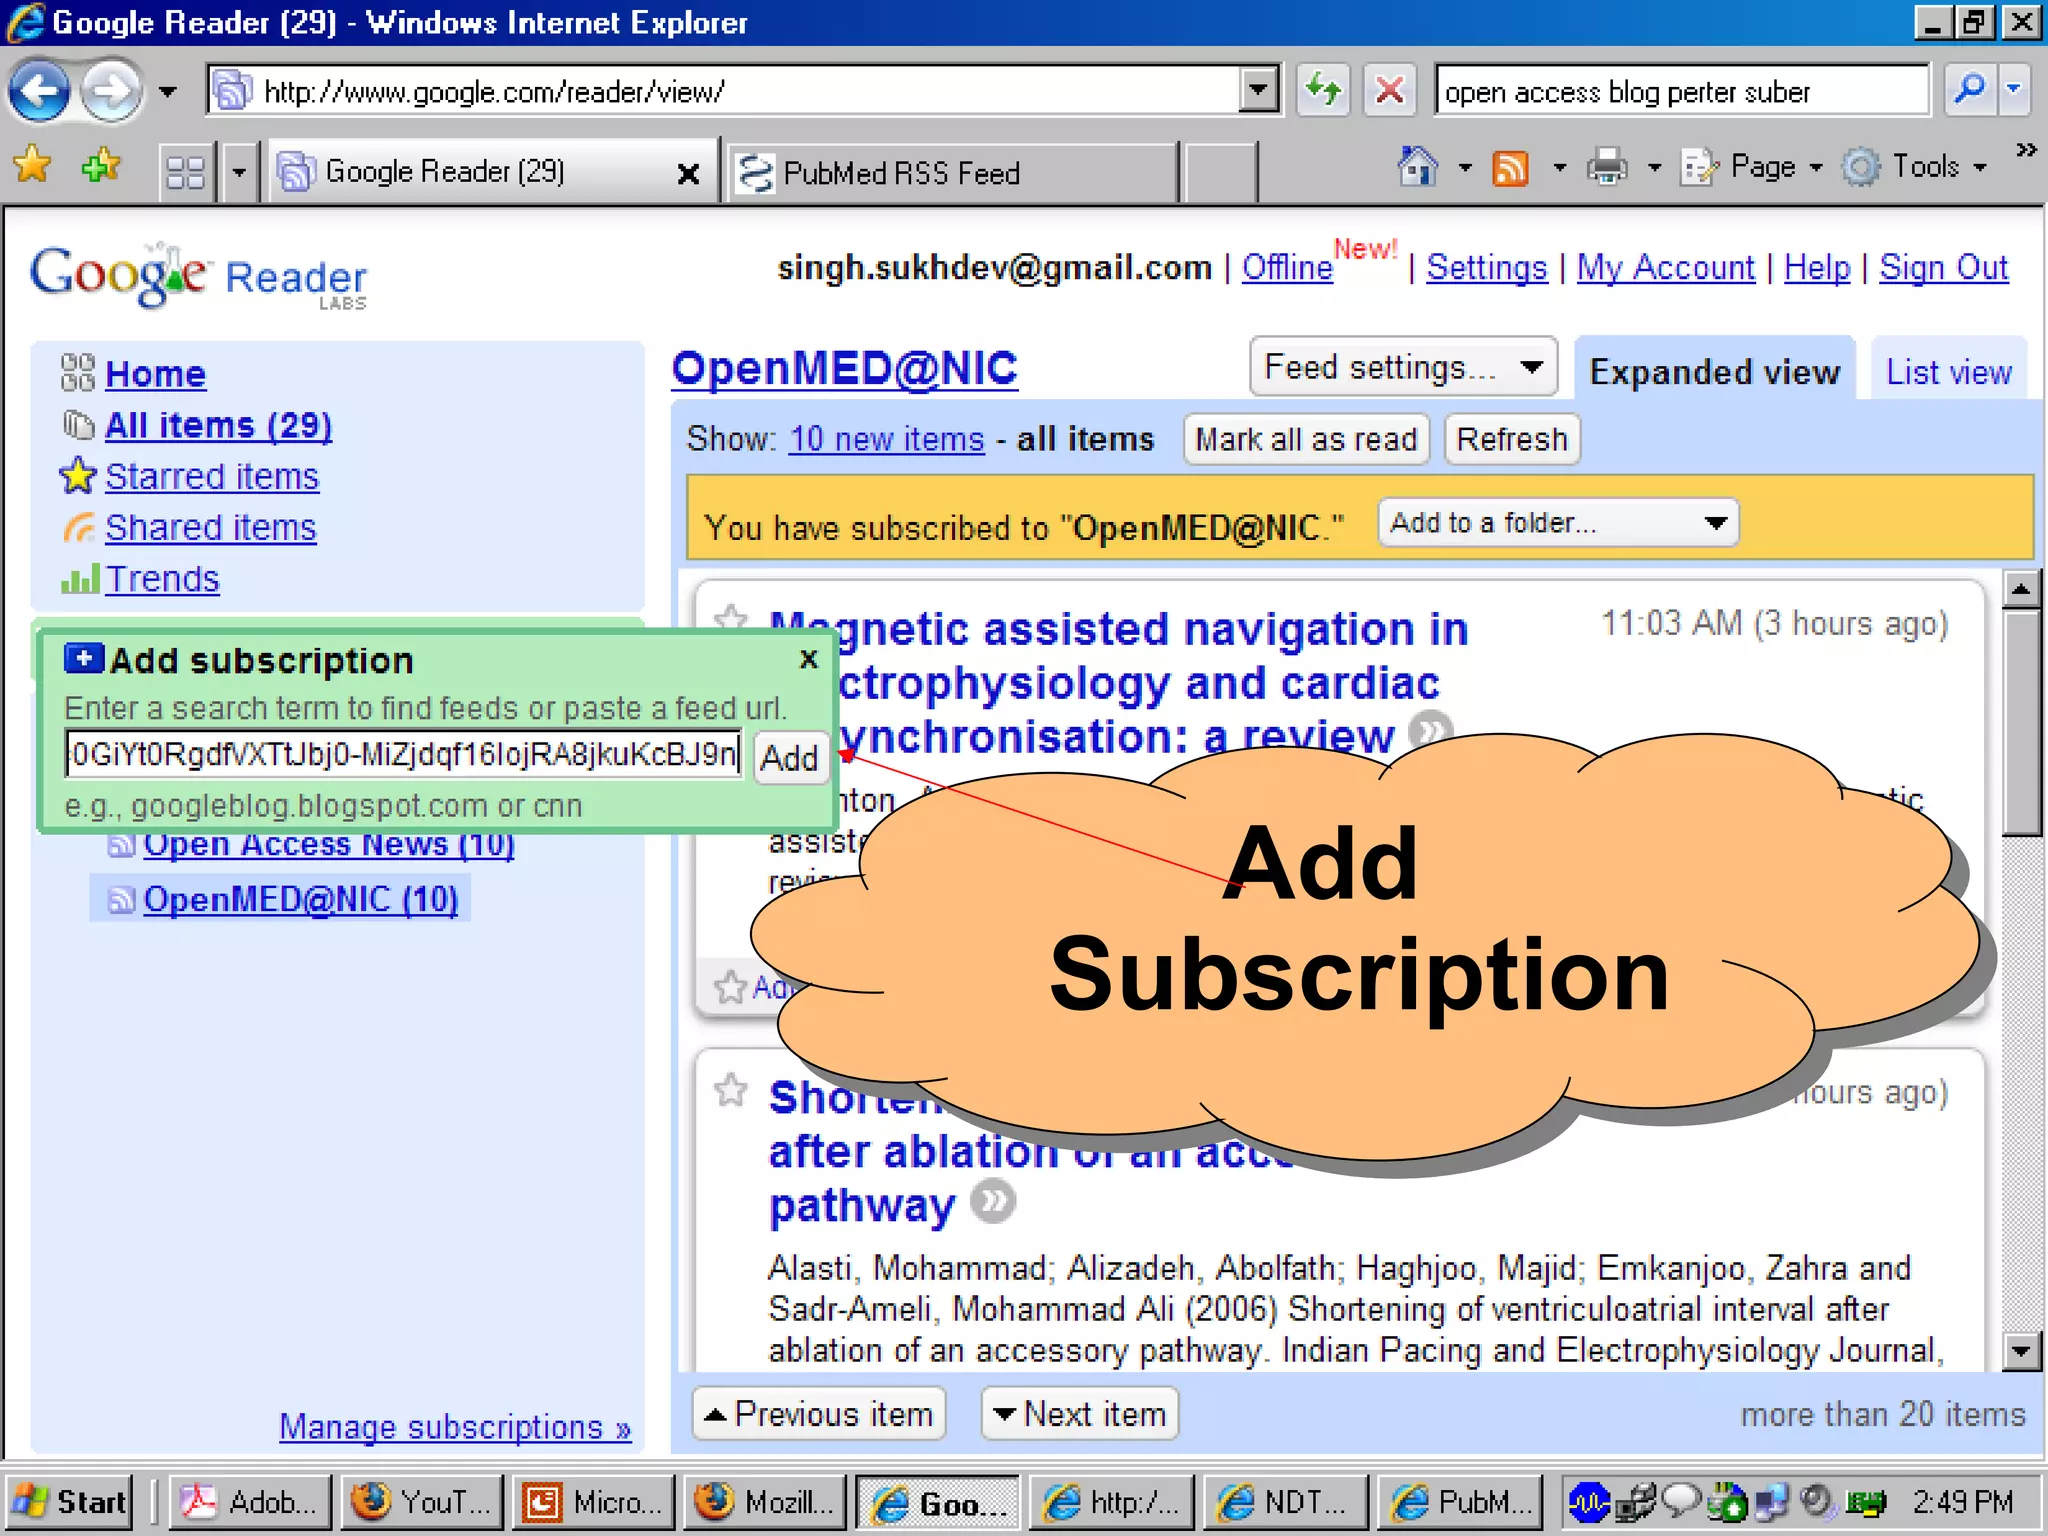Image resolution: width=2048 pixels, height=1536 pixels.
Task: Open the Help link
Action: click(1817, 267)
